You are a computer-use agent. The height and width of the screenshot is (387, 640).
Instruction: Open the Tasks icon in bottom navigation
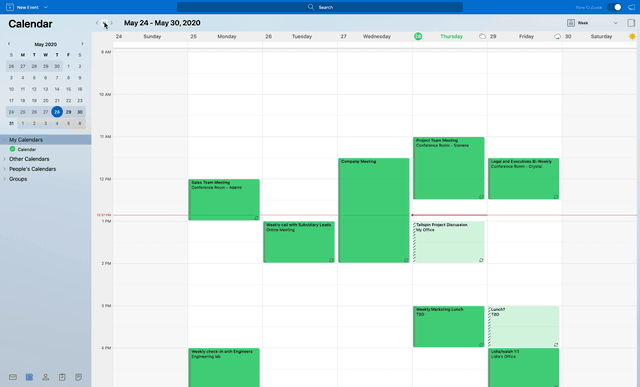point(62,377)
